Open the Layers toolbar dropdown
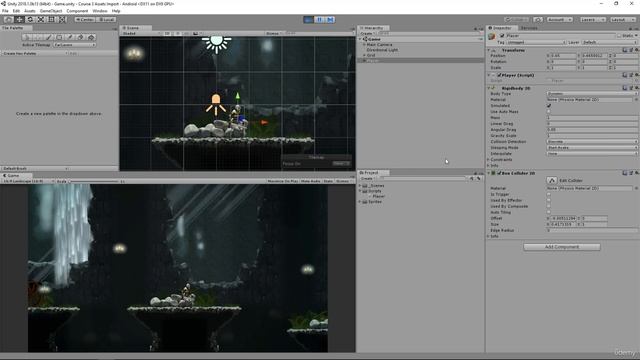 [x=593, y=20]
